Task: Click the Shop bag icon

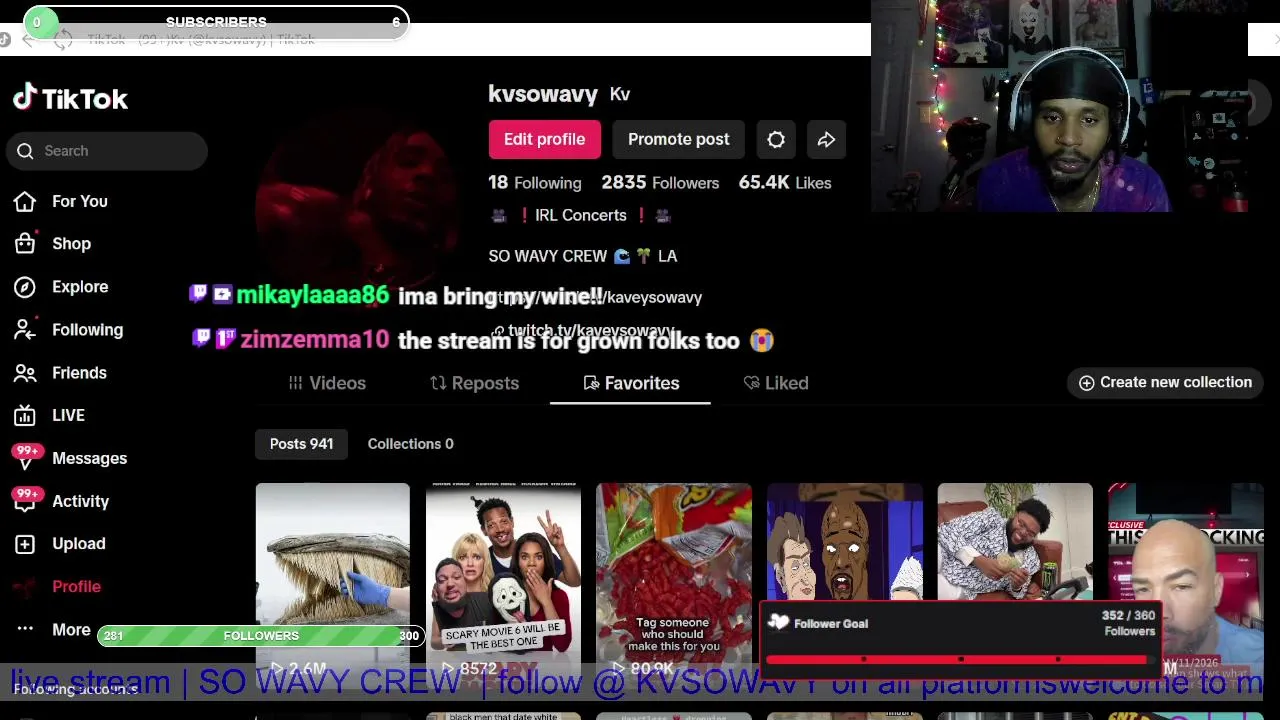Action: 25,244
